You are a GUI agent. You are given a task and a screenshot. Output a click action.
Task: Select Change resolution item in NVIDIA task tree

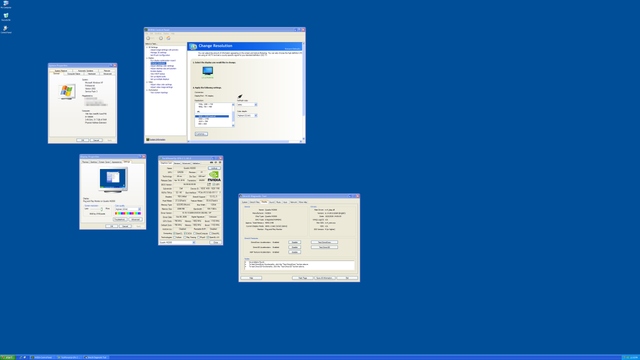click(x=158, y=63)
